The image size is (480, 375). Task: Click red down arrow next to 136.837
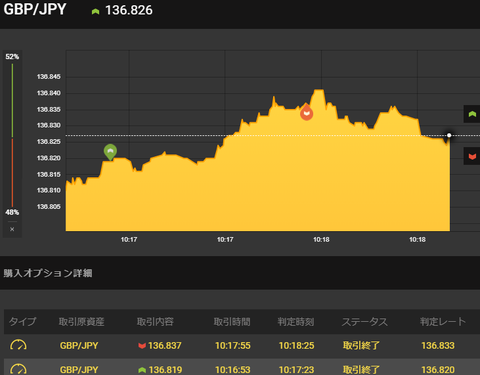[x=142, y=346]
